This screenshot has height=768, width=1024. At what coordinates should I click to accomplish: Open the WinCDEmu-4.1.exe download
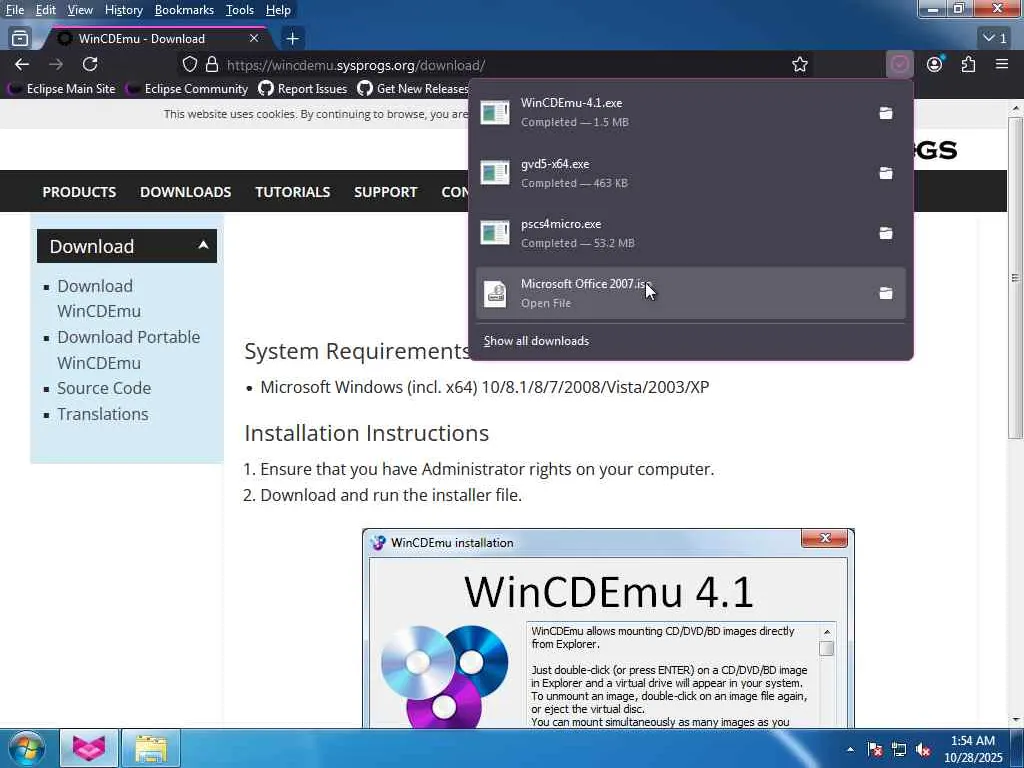tap(671, 112)
